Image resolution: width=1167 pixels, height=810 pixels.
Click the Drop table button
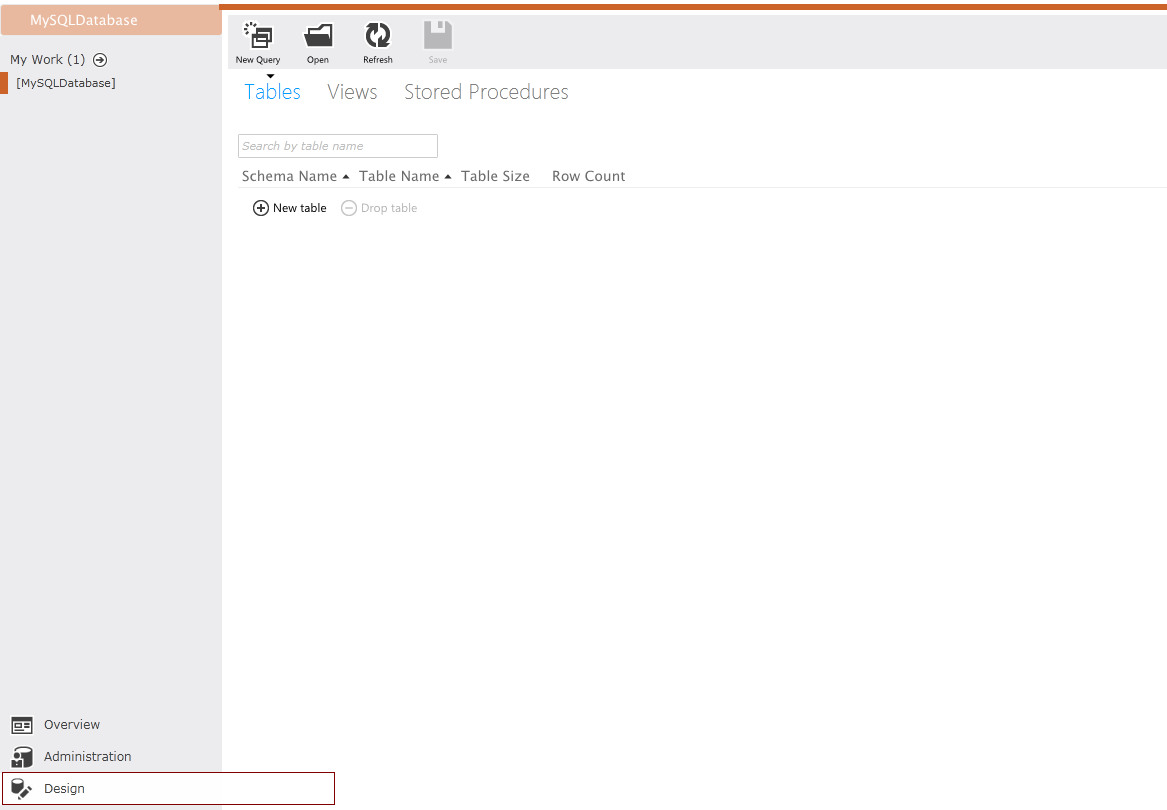380,208
